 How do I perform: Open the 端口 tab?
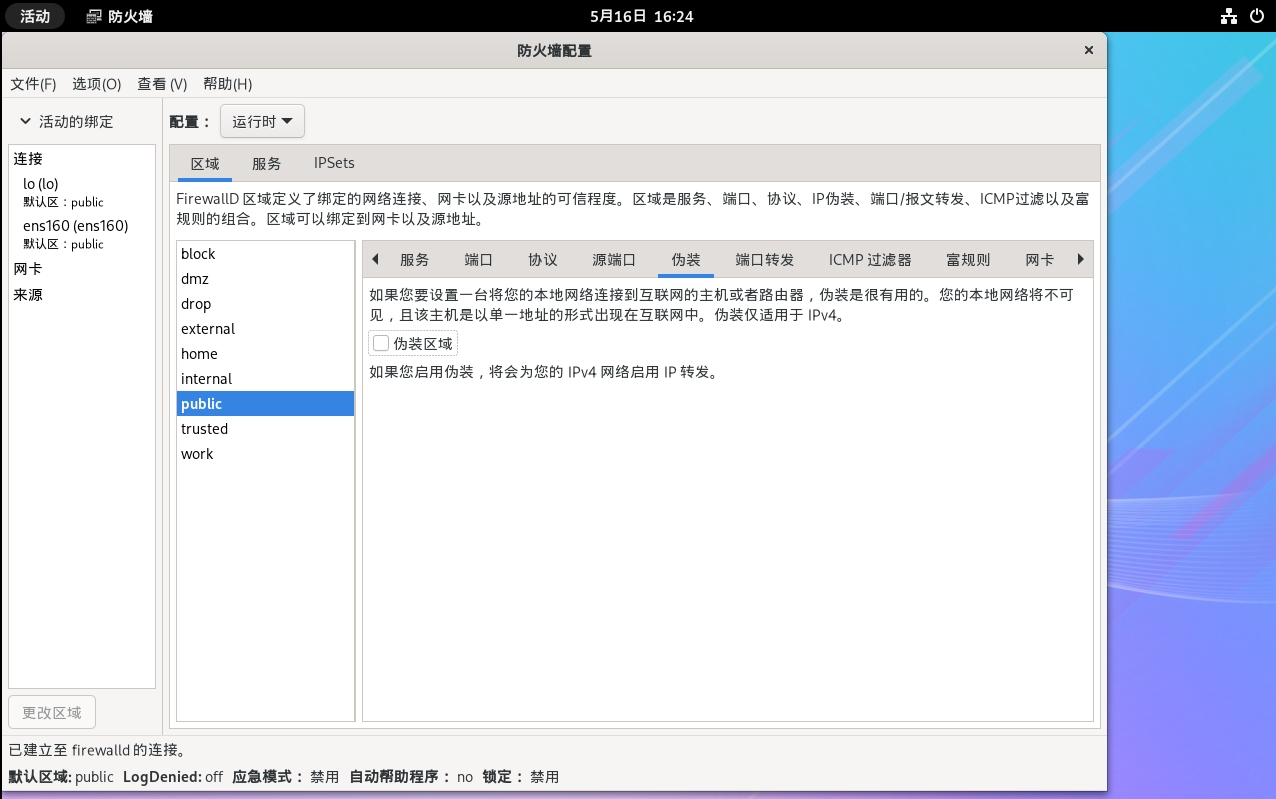pyautogui.click(x=478, y=259)
